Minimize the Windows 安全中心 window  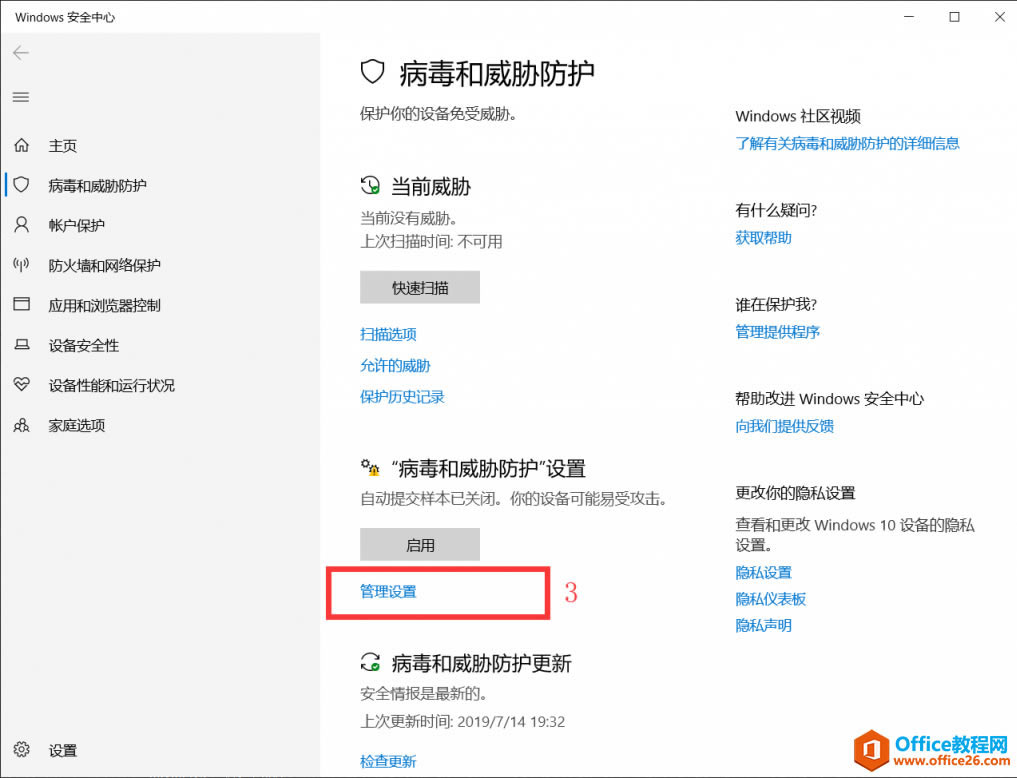coord(909,17)
